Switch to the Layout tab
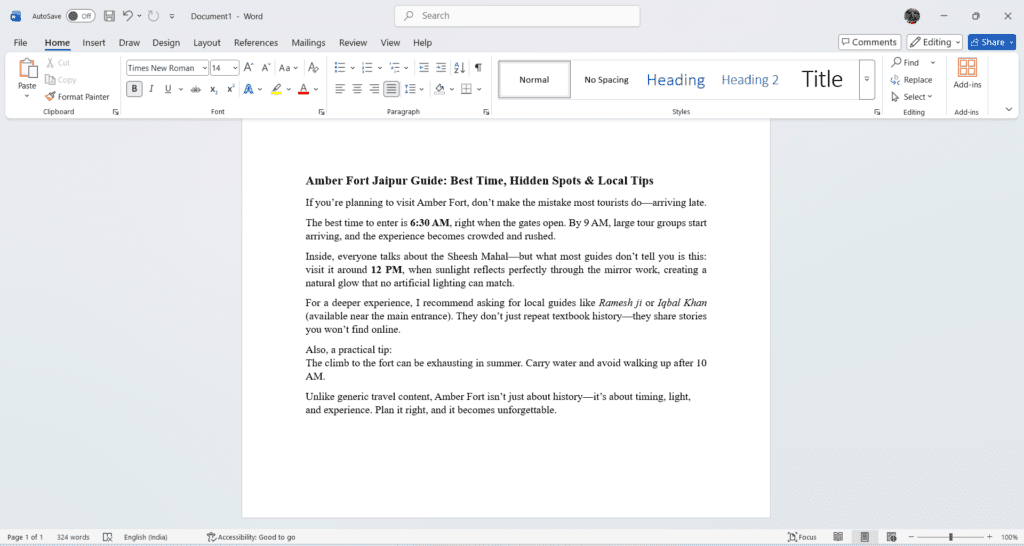 click(x=206, y=42)
